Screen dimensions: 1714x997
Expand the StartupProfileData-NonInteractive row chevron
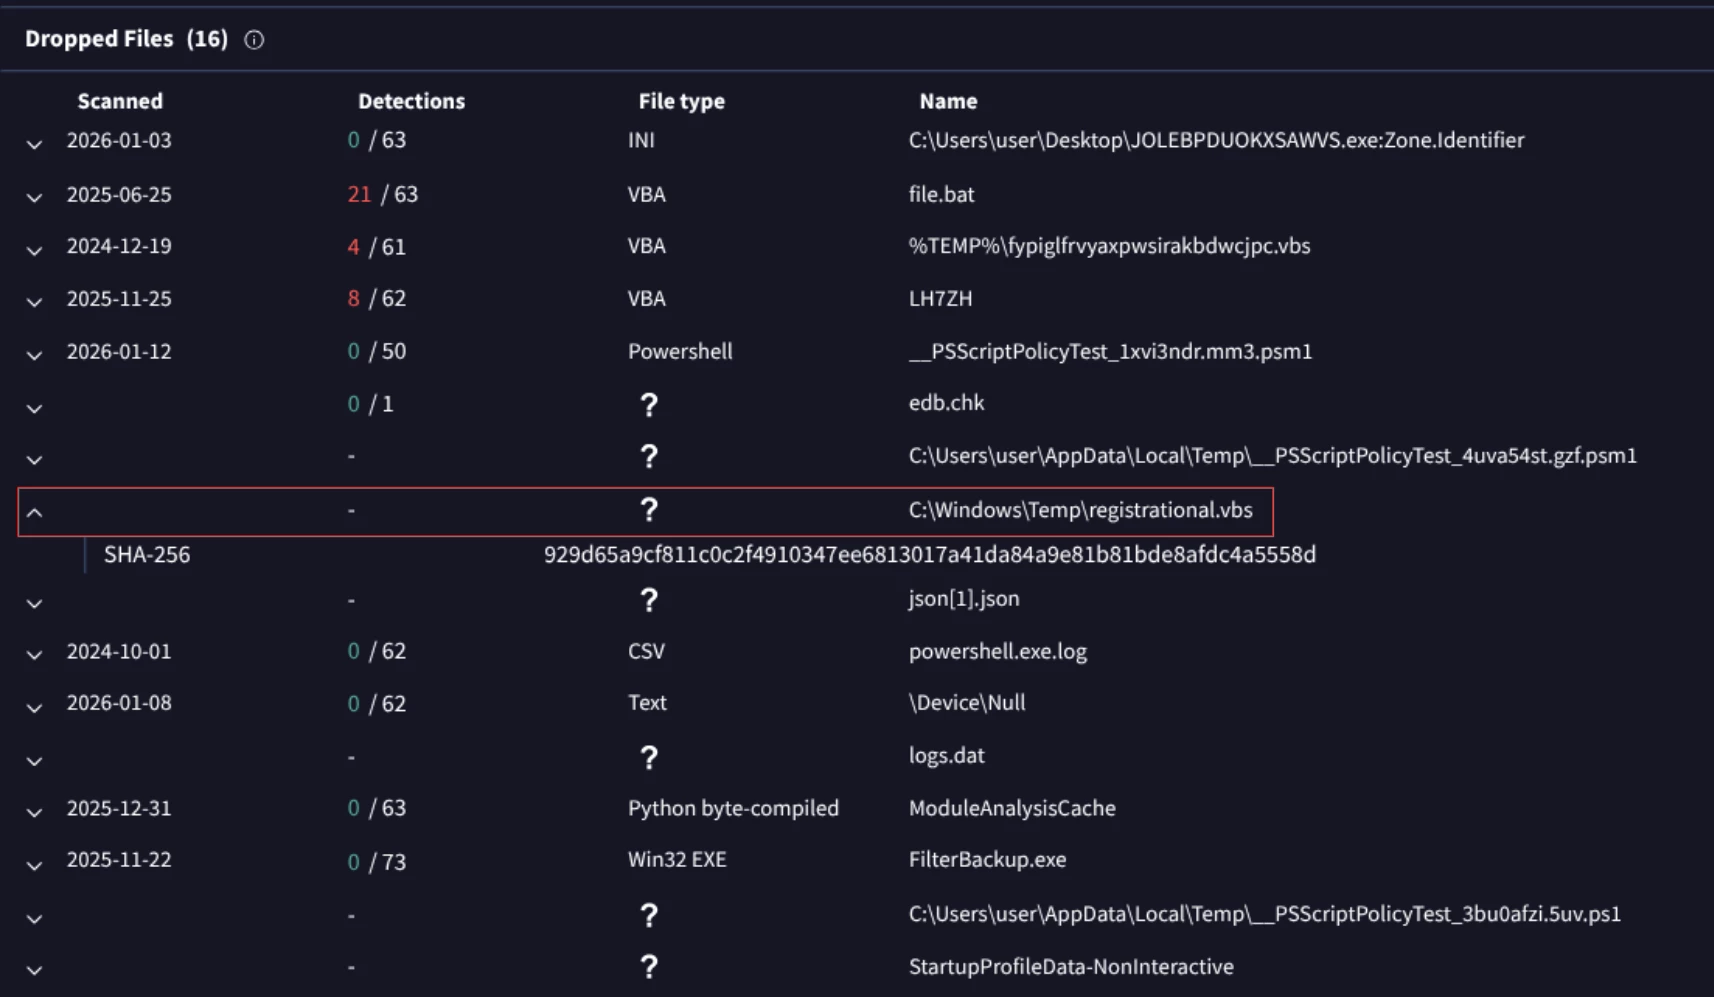[34, 970]
